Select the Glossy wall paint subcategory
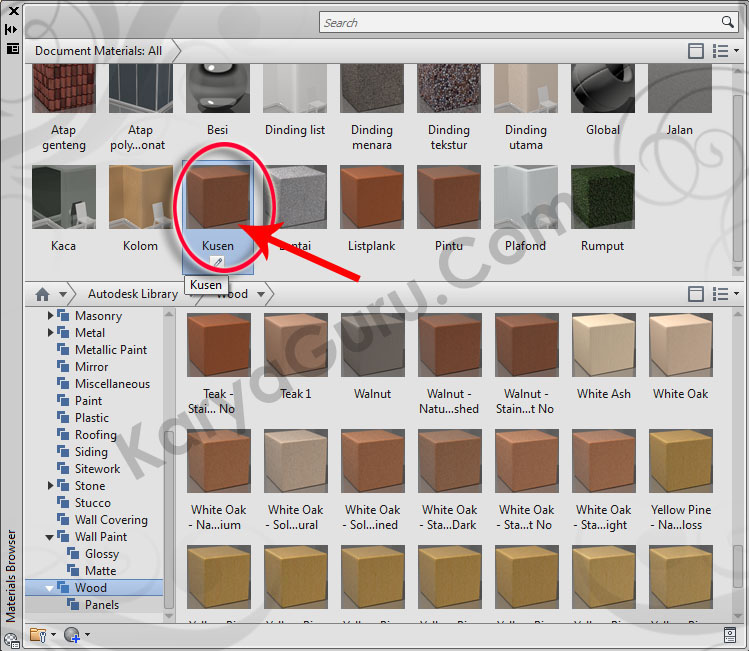The height and width of the screenshot is (651, 749). click(x=102, y=554)
